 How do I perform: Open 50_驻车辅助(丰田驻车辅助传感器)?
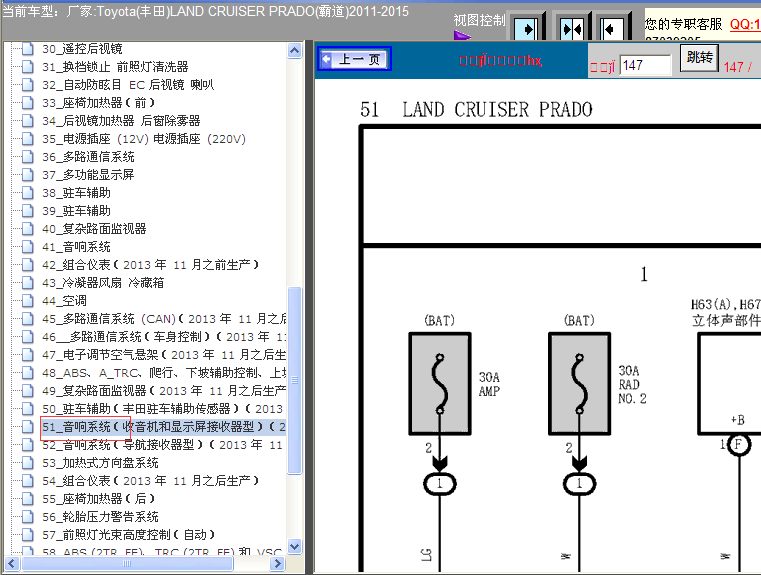[x=163, y=409]
